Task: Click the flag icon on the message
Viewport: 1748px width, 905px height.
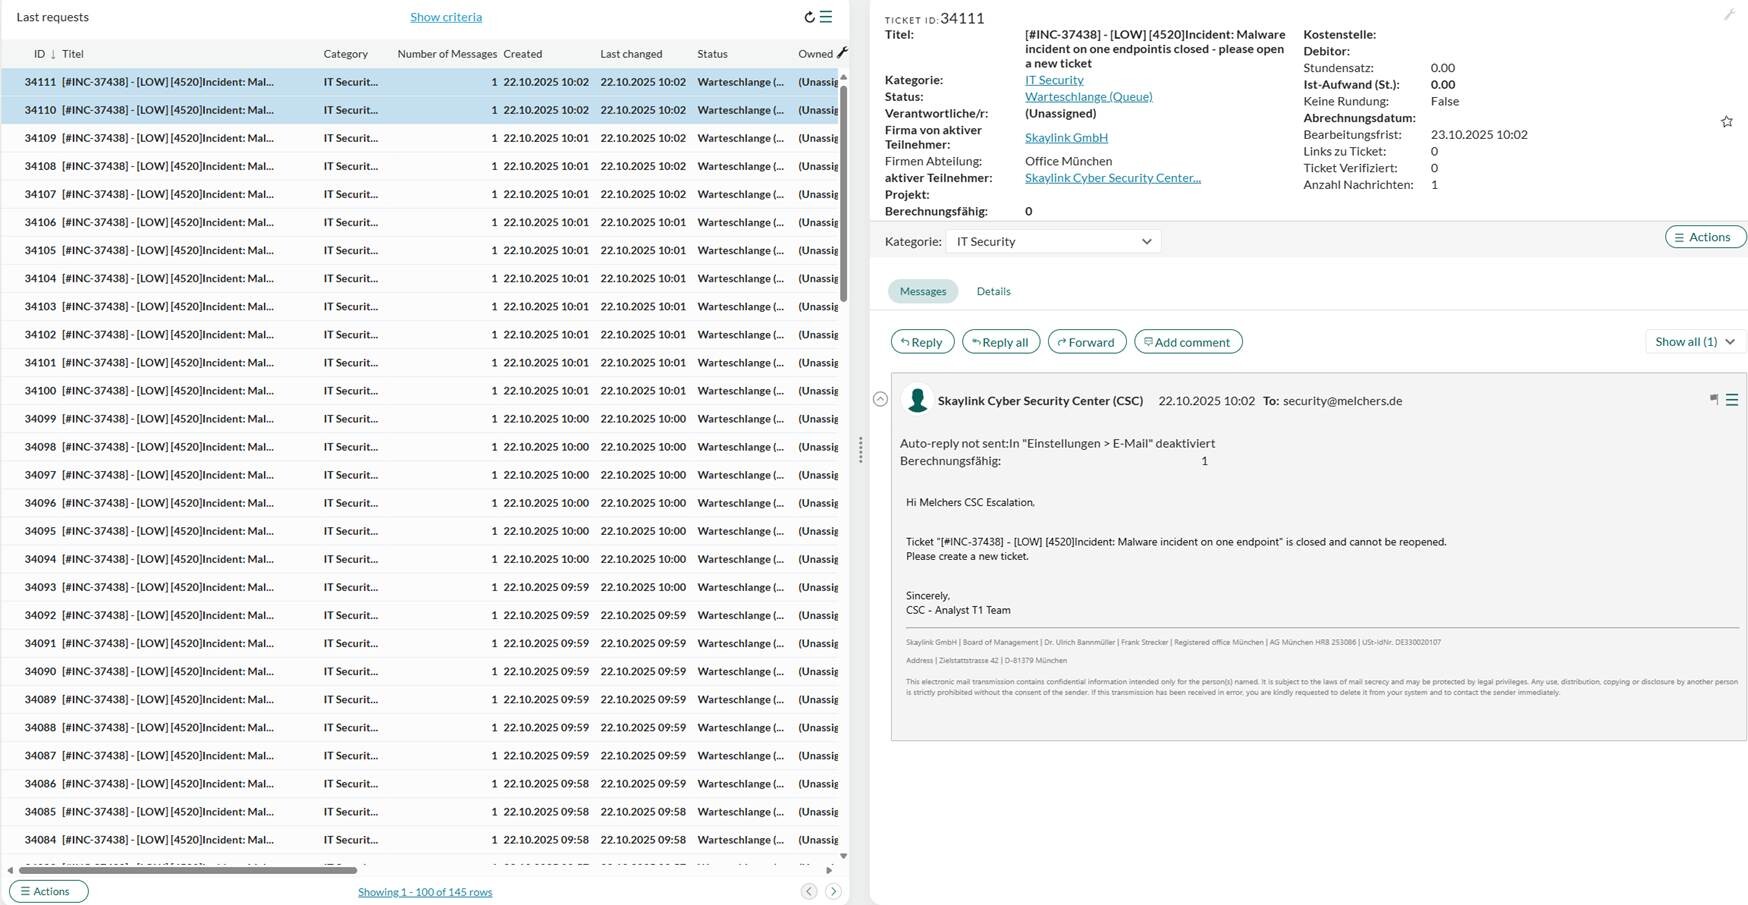Action: click(x=1714, y=400)
